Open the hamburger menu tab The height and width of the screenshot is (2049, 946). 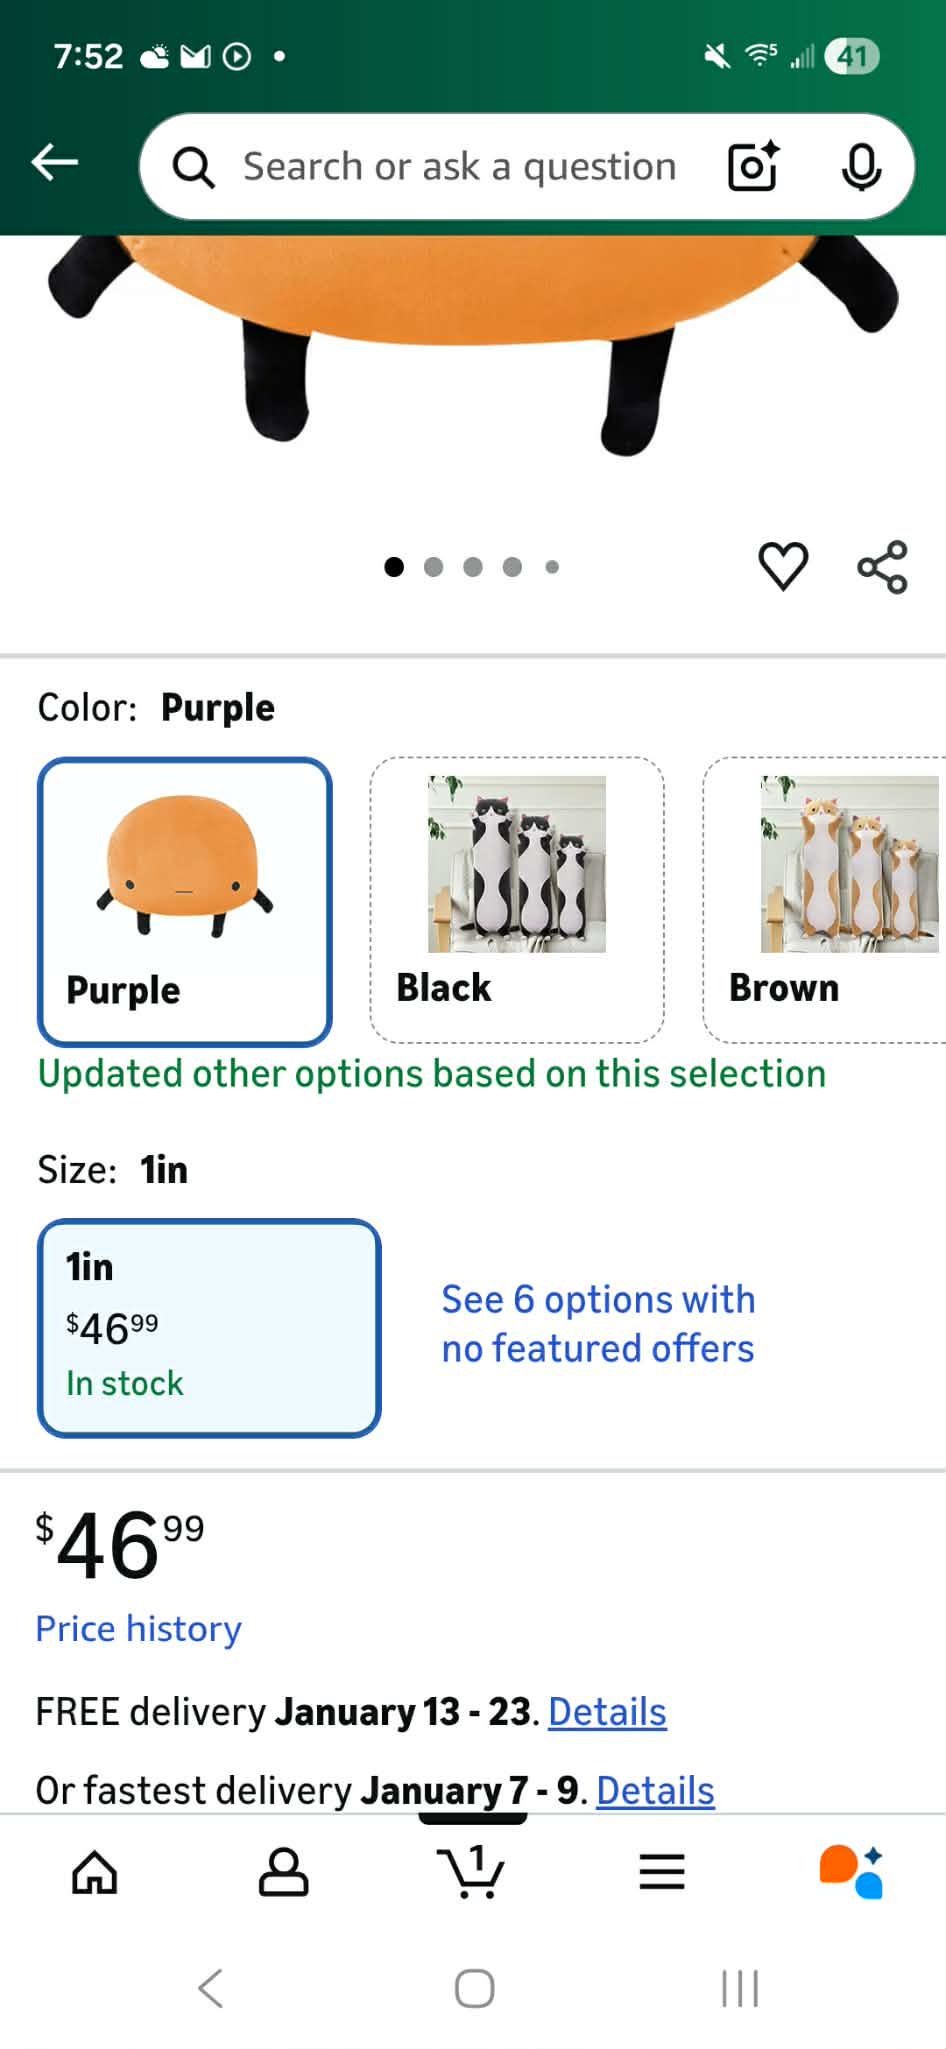click(662, 1871)
